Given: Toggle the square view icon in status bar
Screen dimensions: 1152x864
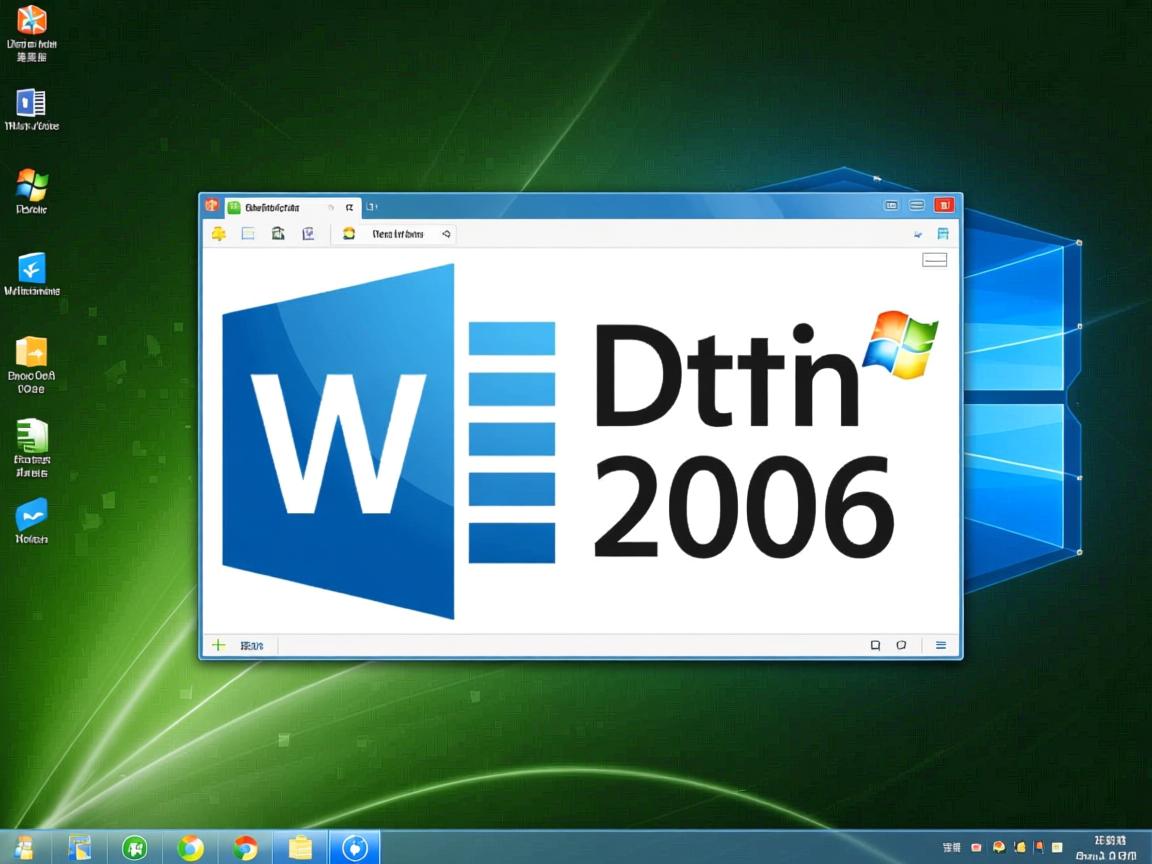Looking at the screenshot, I should click(x=875, y=646).
